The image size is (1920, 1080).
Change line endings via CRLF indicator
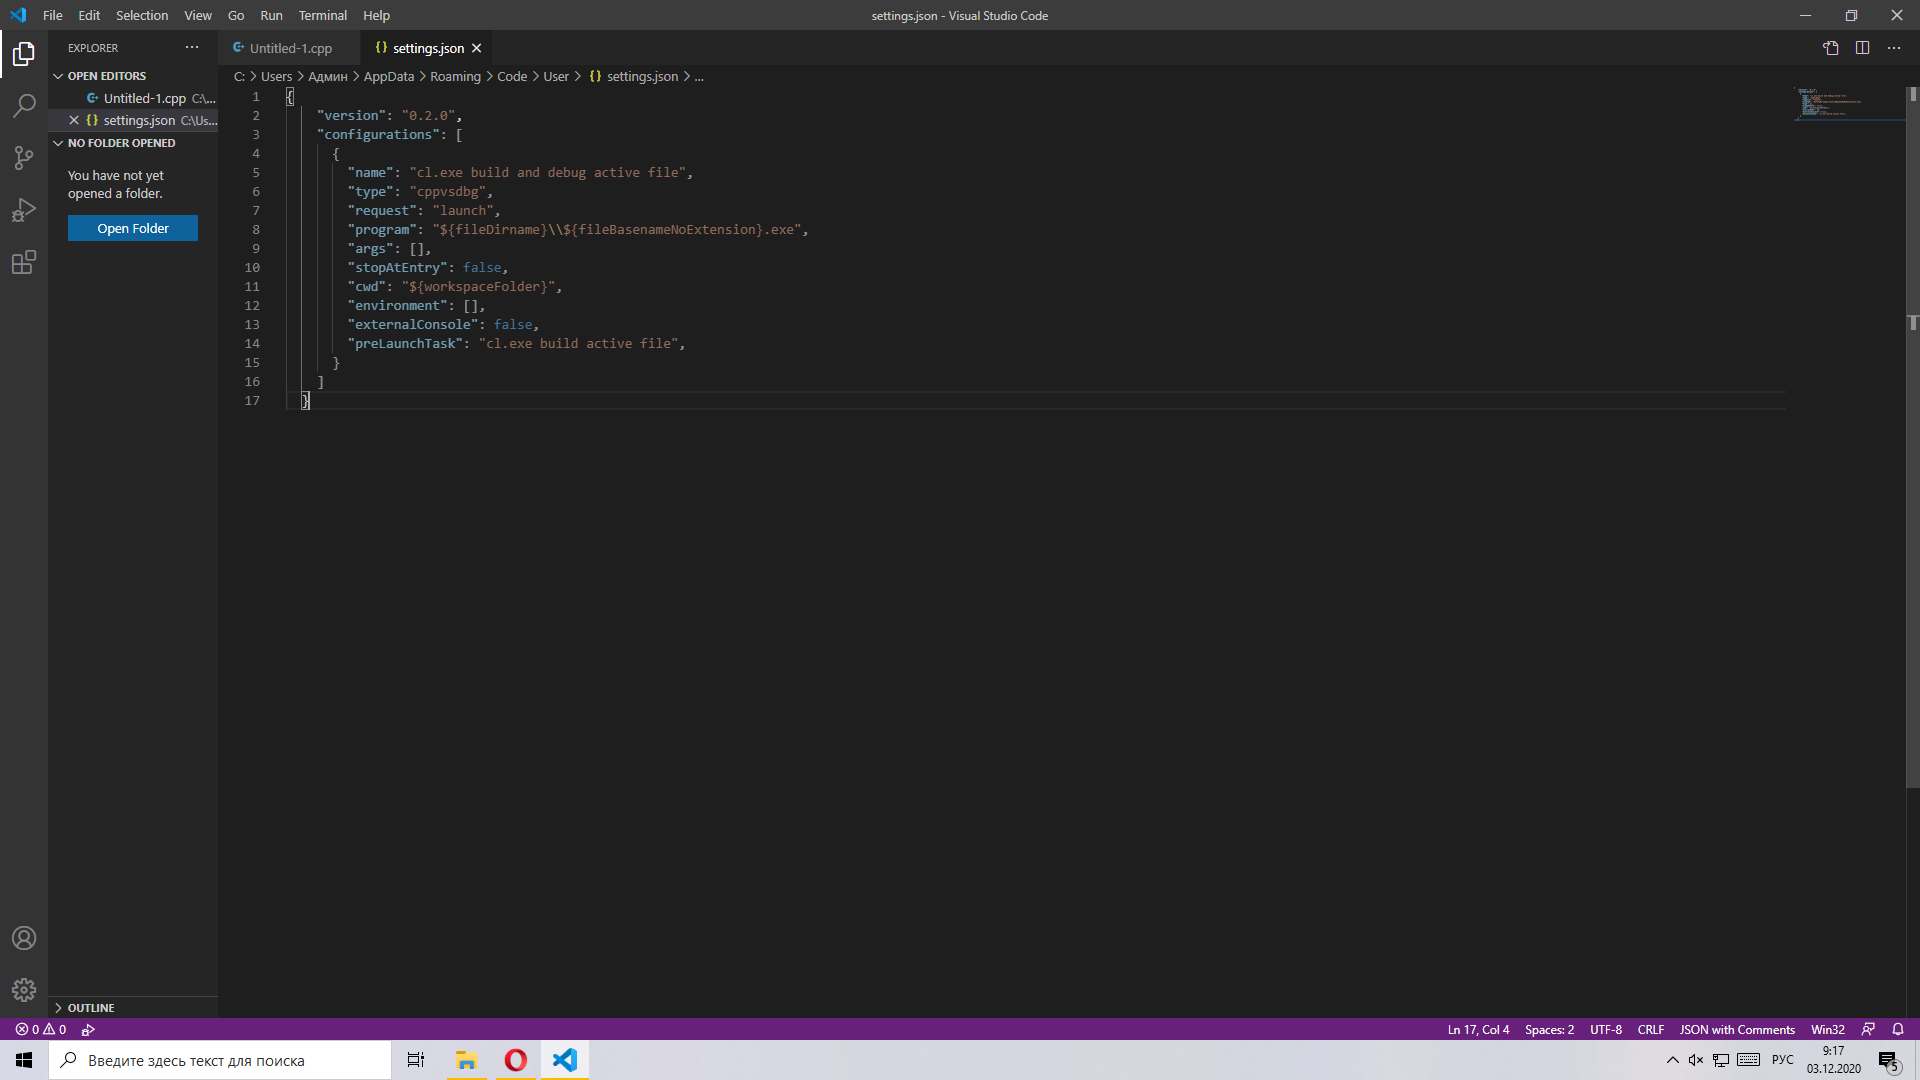click(x=1651, y=1029)
